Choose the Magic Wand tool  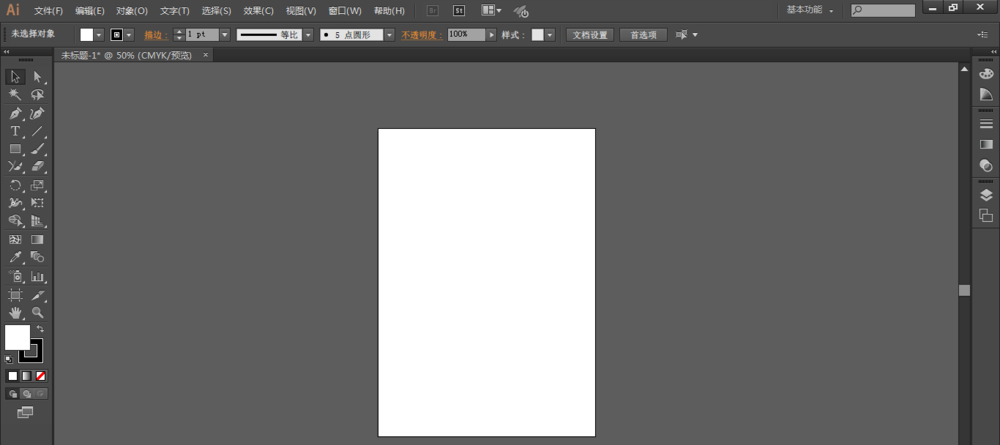click(x=16, y=95)
